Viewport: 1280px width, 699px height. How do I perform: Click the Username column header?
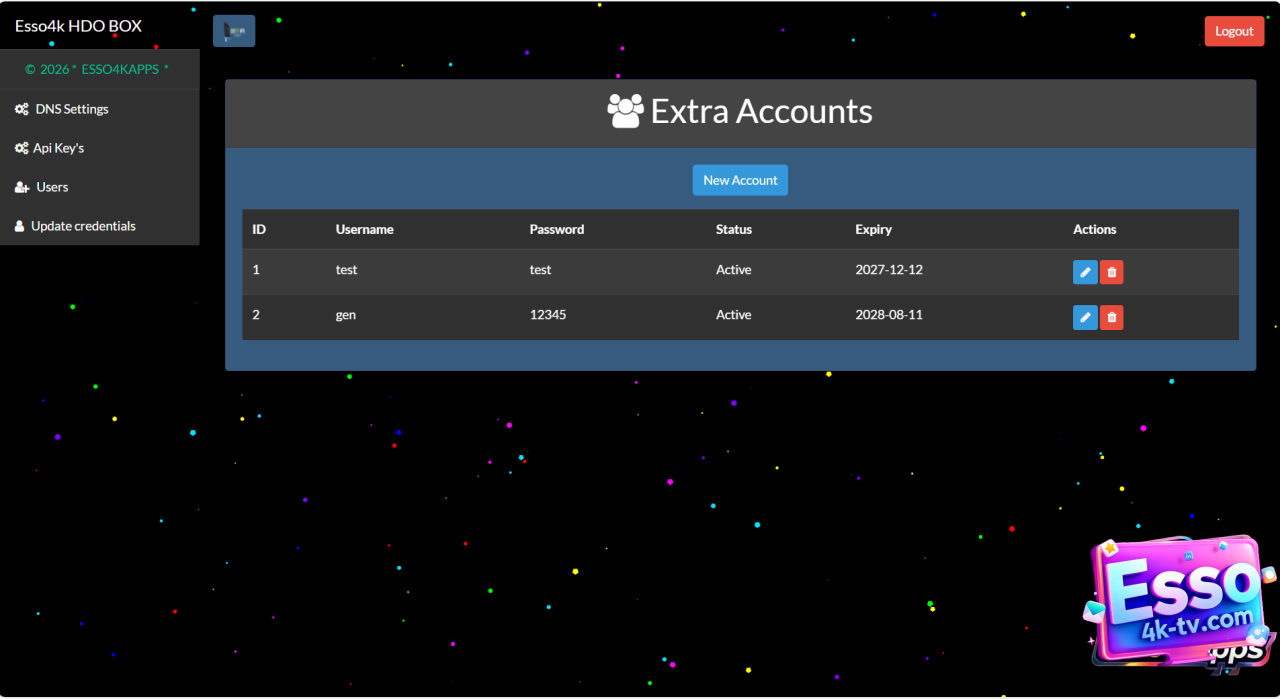(x=364, y=229)
